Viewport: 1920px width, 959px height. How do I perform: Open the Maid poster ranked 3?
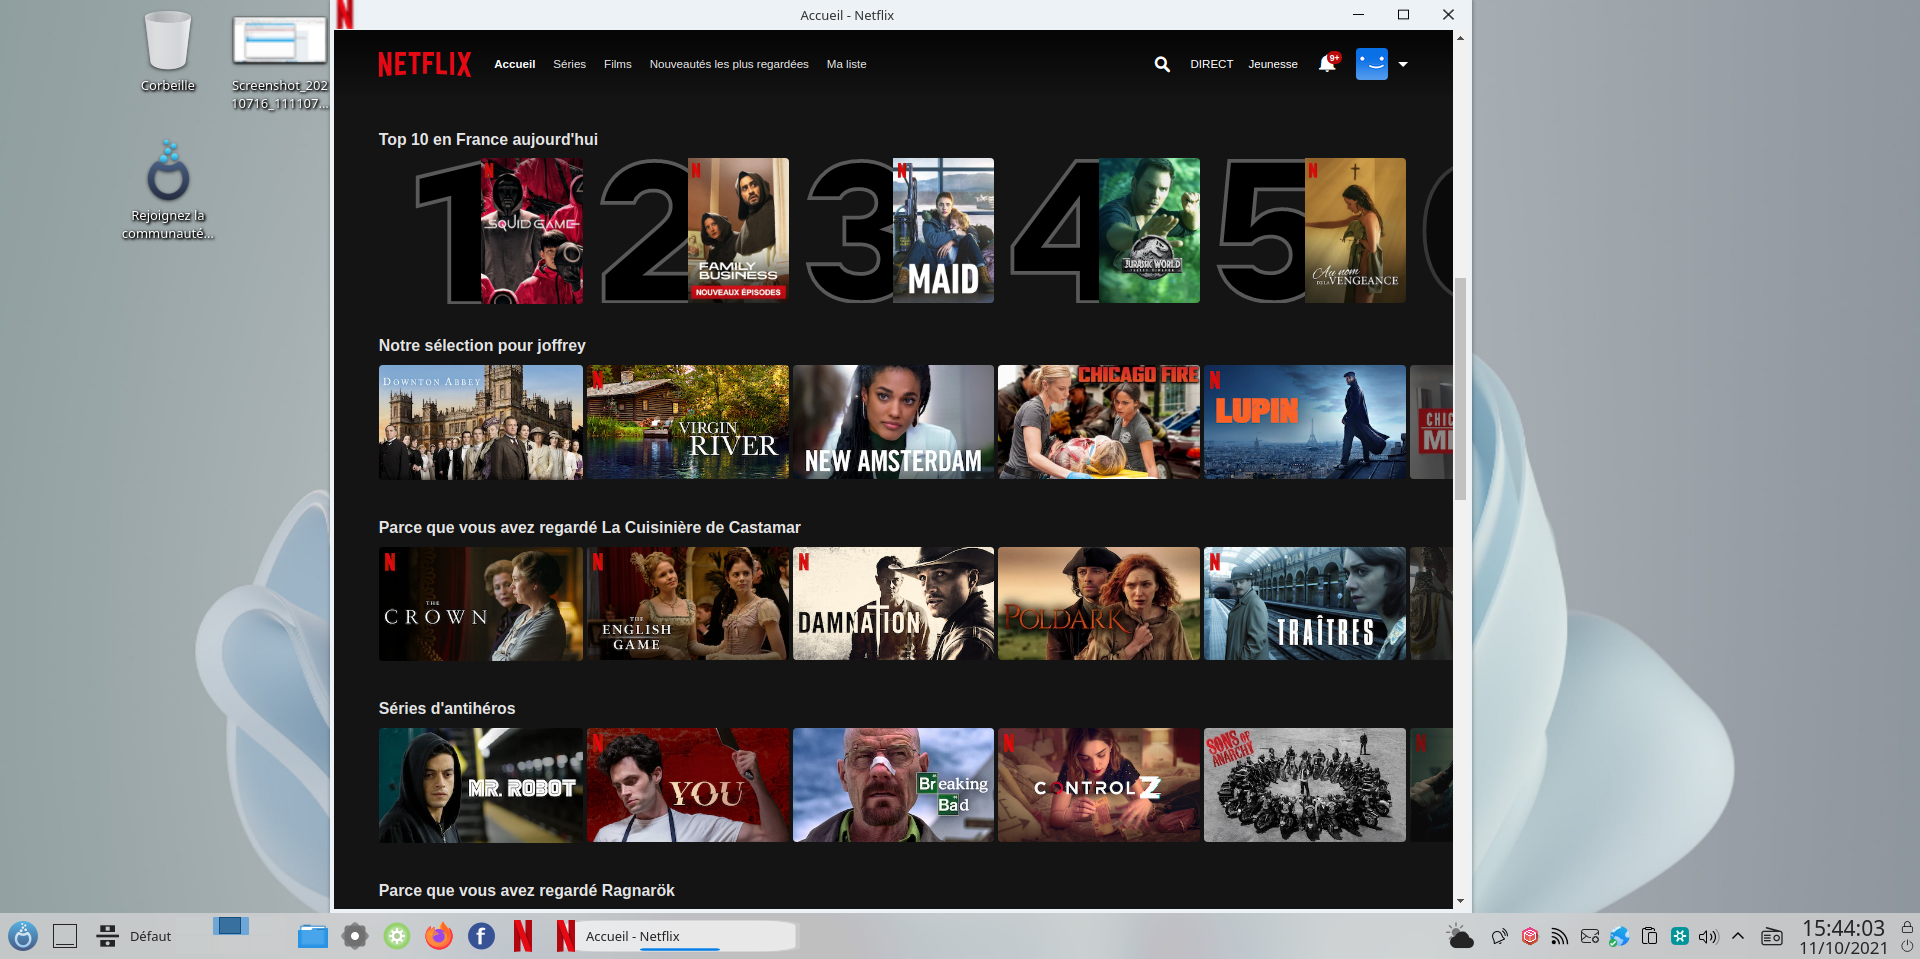[943, 231]
